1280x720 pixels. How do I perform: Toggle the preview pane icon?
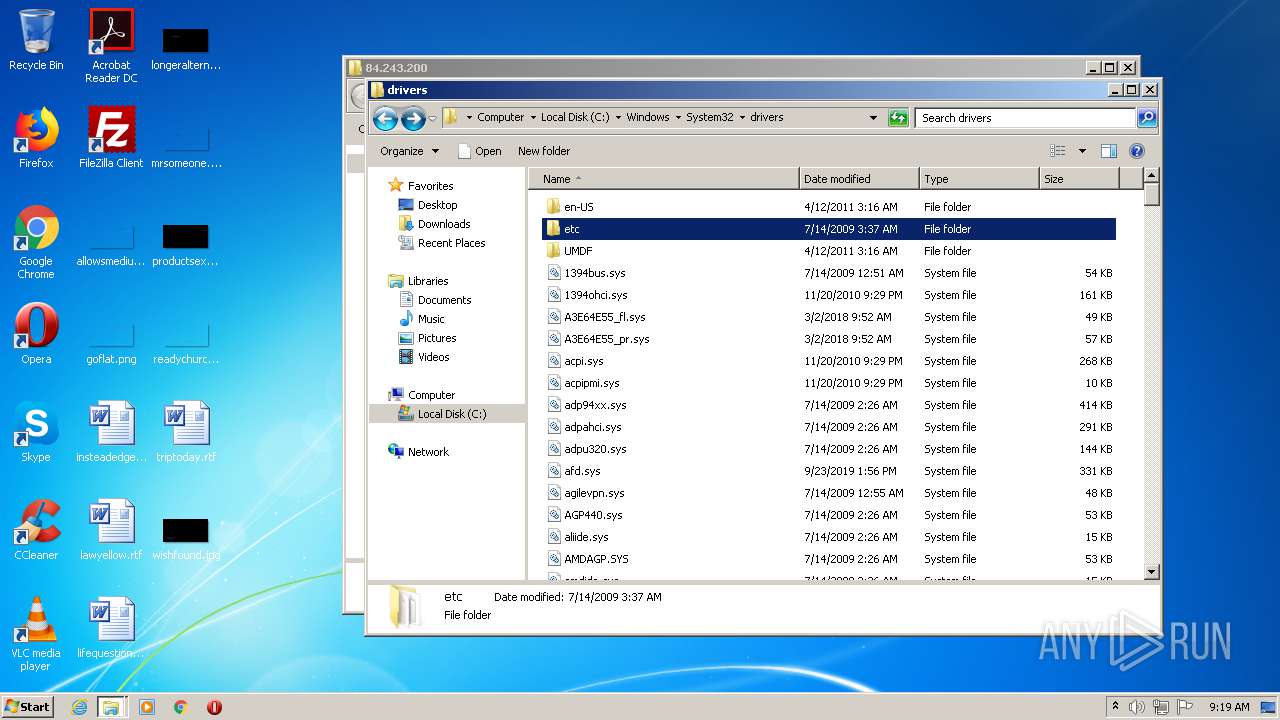click(1108, 151)
